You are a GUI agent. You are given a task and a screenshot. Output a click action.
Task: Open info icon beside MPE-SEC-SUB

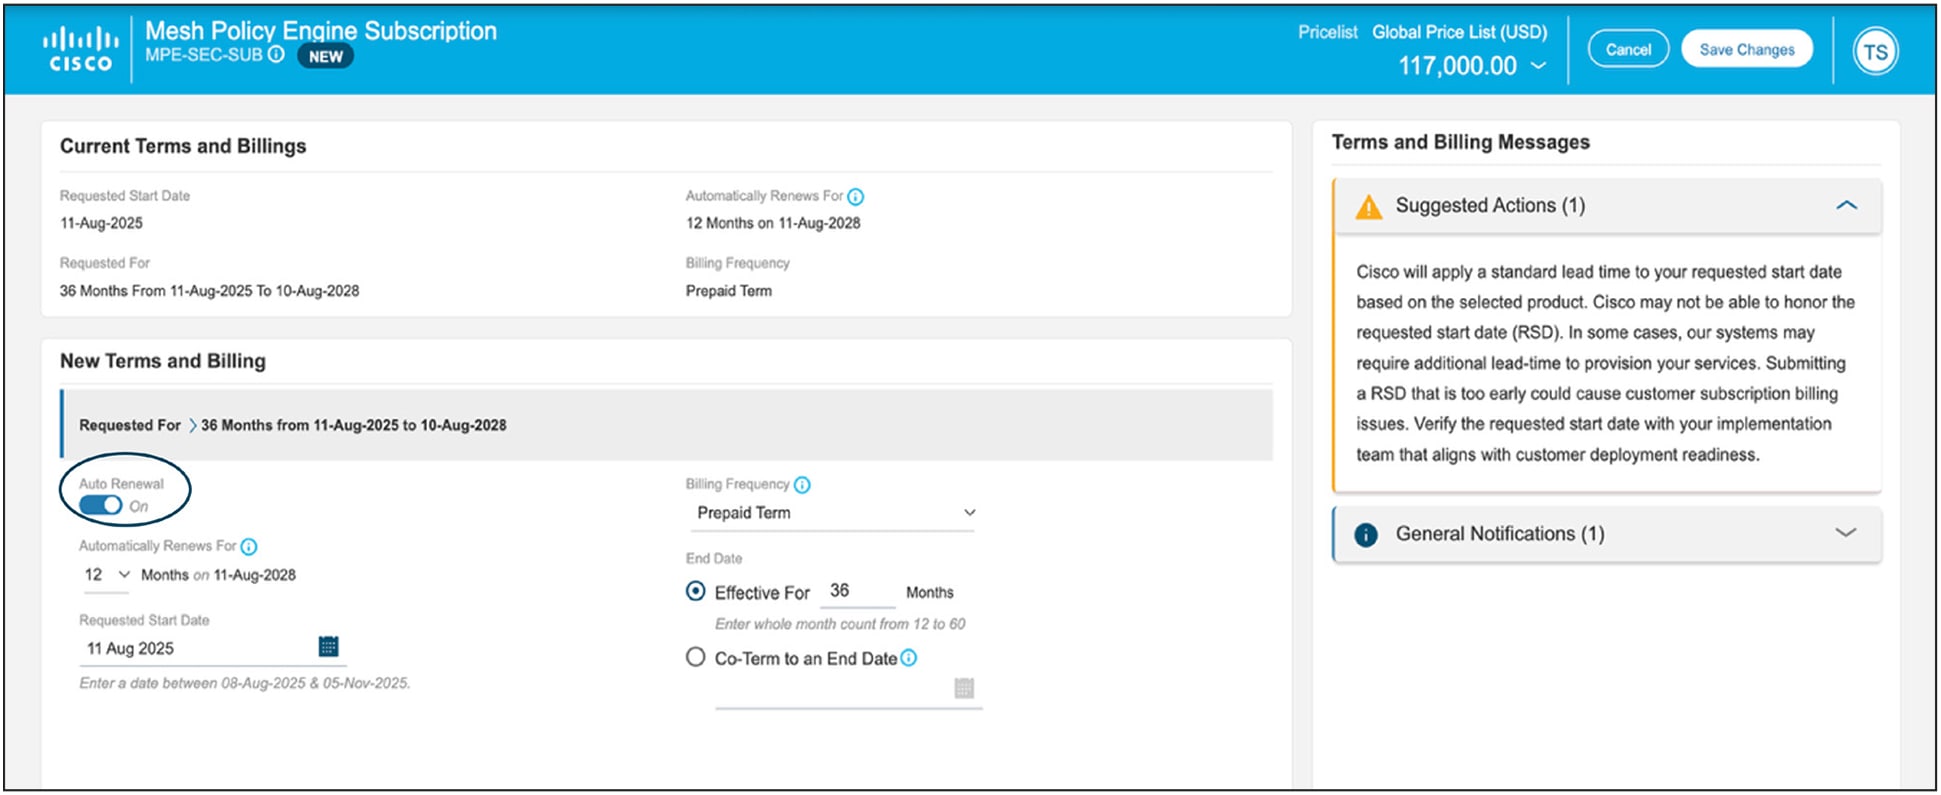point(276,55)
